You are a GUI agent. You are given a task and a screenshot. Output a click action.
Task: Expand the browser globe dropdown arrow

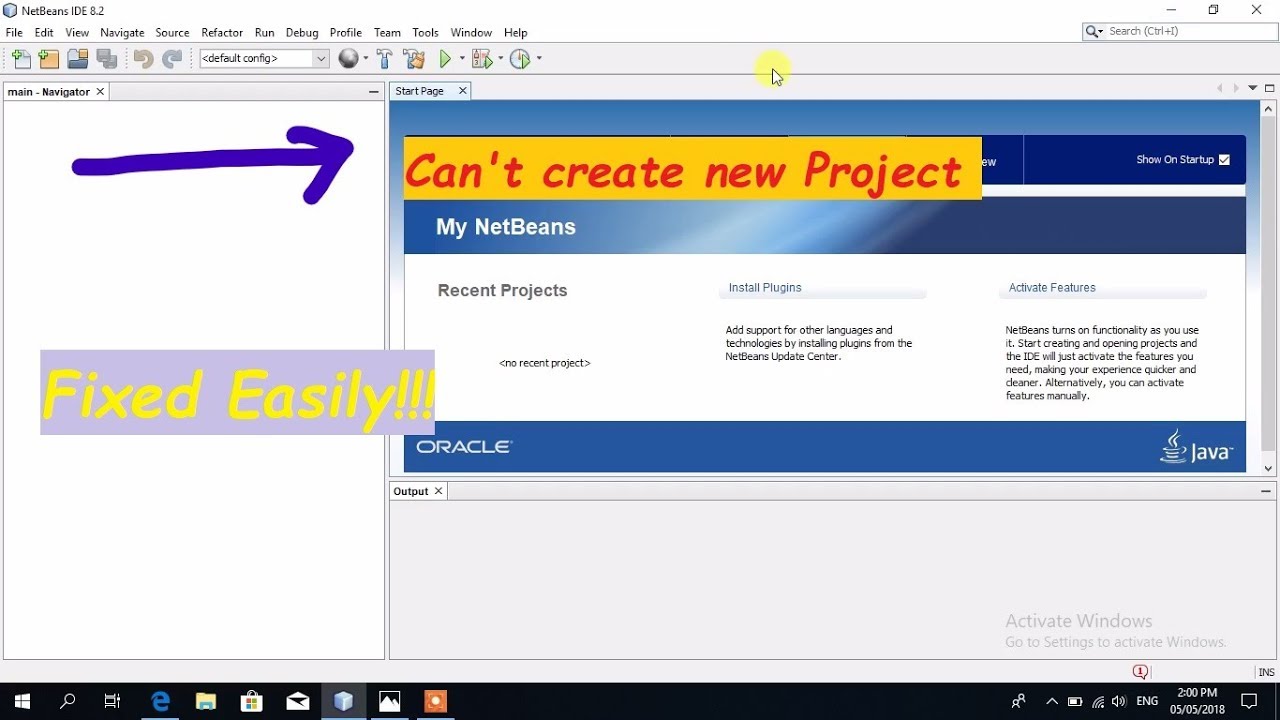(x=365, y=59)
